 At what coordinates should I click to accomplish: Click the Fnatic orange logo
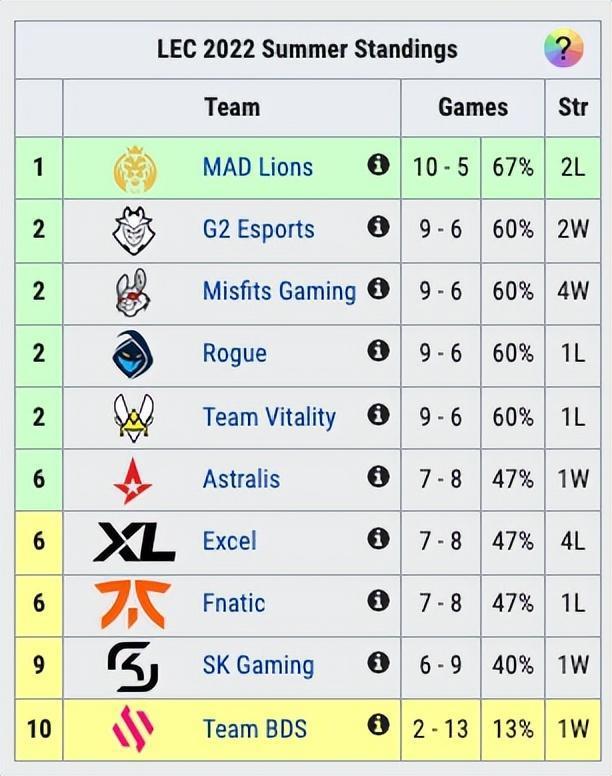134,603
